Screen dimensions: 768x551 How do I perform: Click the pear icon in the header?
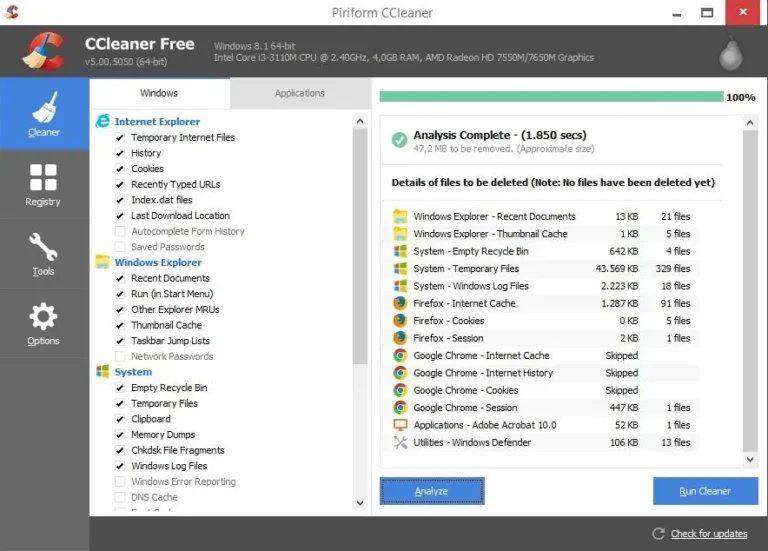[731, 53]
